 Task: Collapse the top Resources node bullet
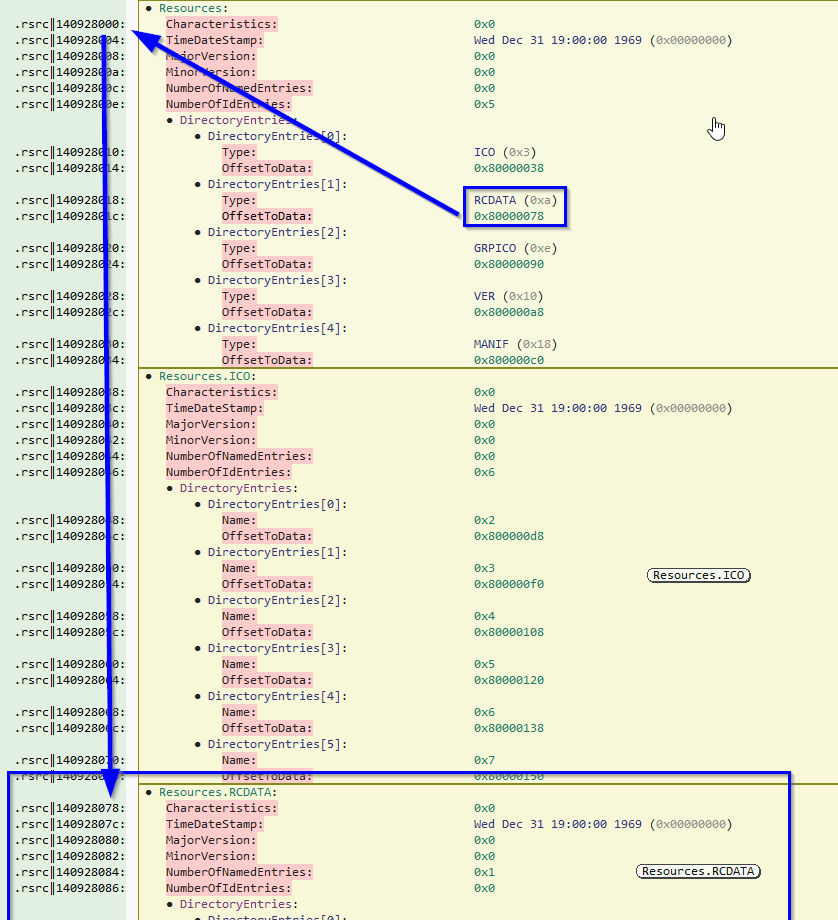[x=149, y=8]
